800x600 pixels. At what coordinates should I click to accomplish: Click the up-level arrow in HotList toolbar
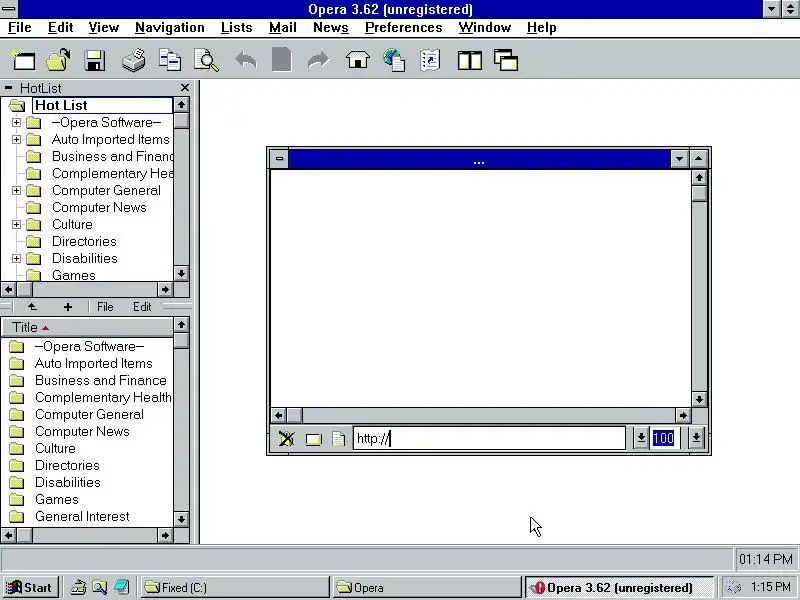32,307
